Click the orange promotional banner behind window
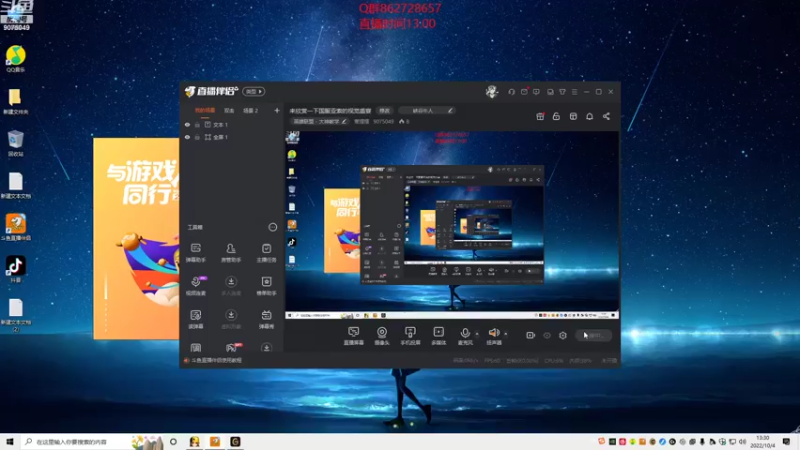The image size is (800, 450). (136, 238)
